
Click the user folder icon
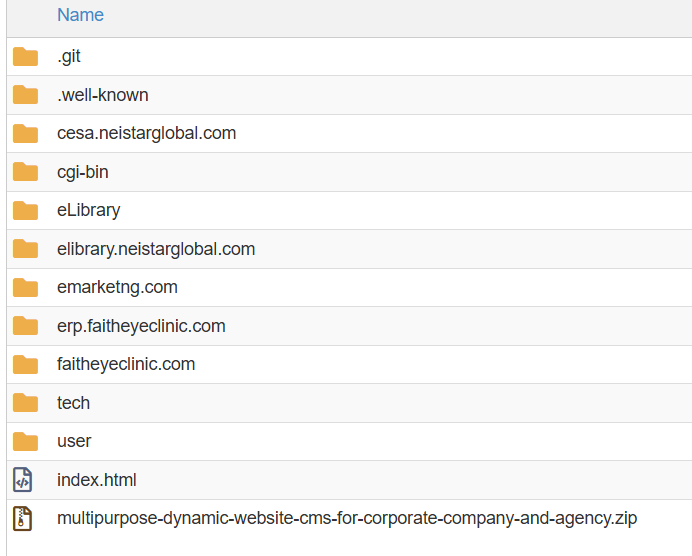[25, 441]
